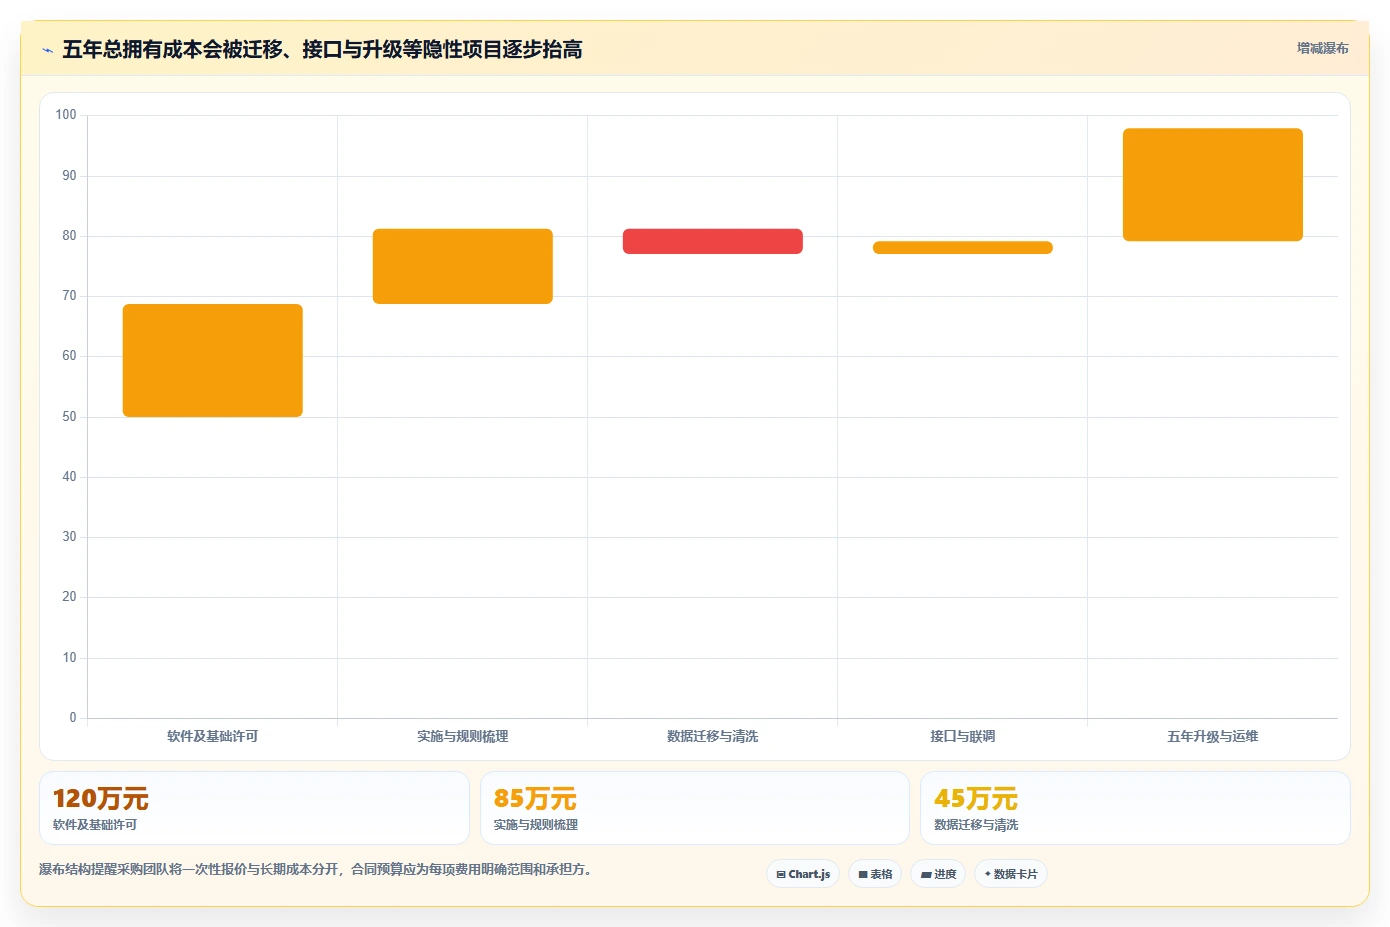
Task: Select the 数据卡片 tag pill
Action: [1011, 874]
